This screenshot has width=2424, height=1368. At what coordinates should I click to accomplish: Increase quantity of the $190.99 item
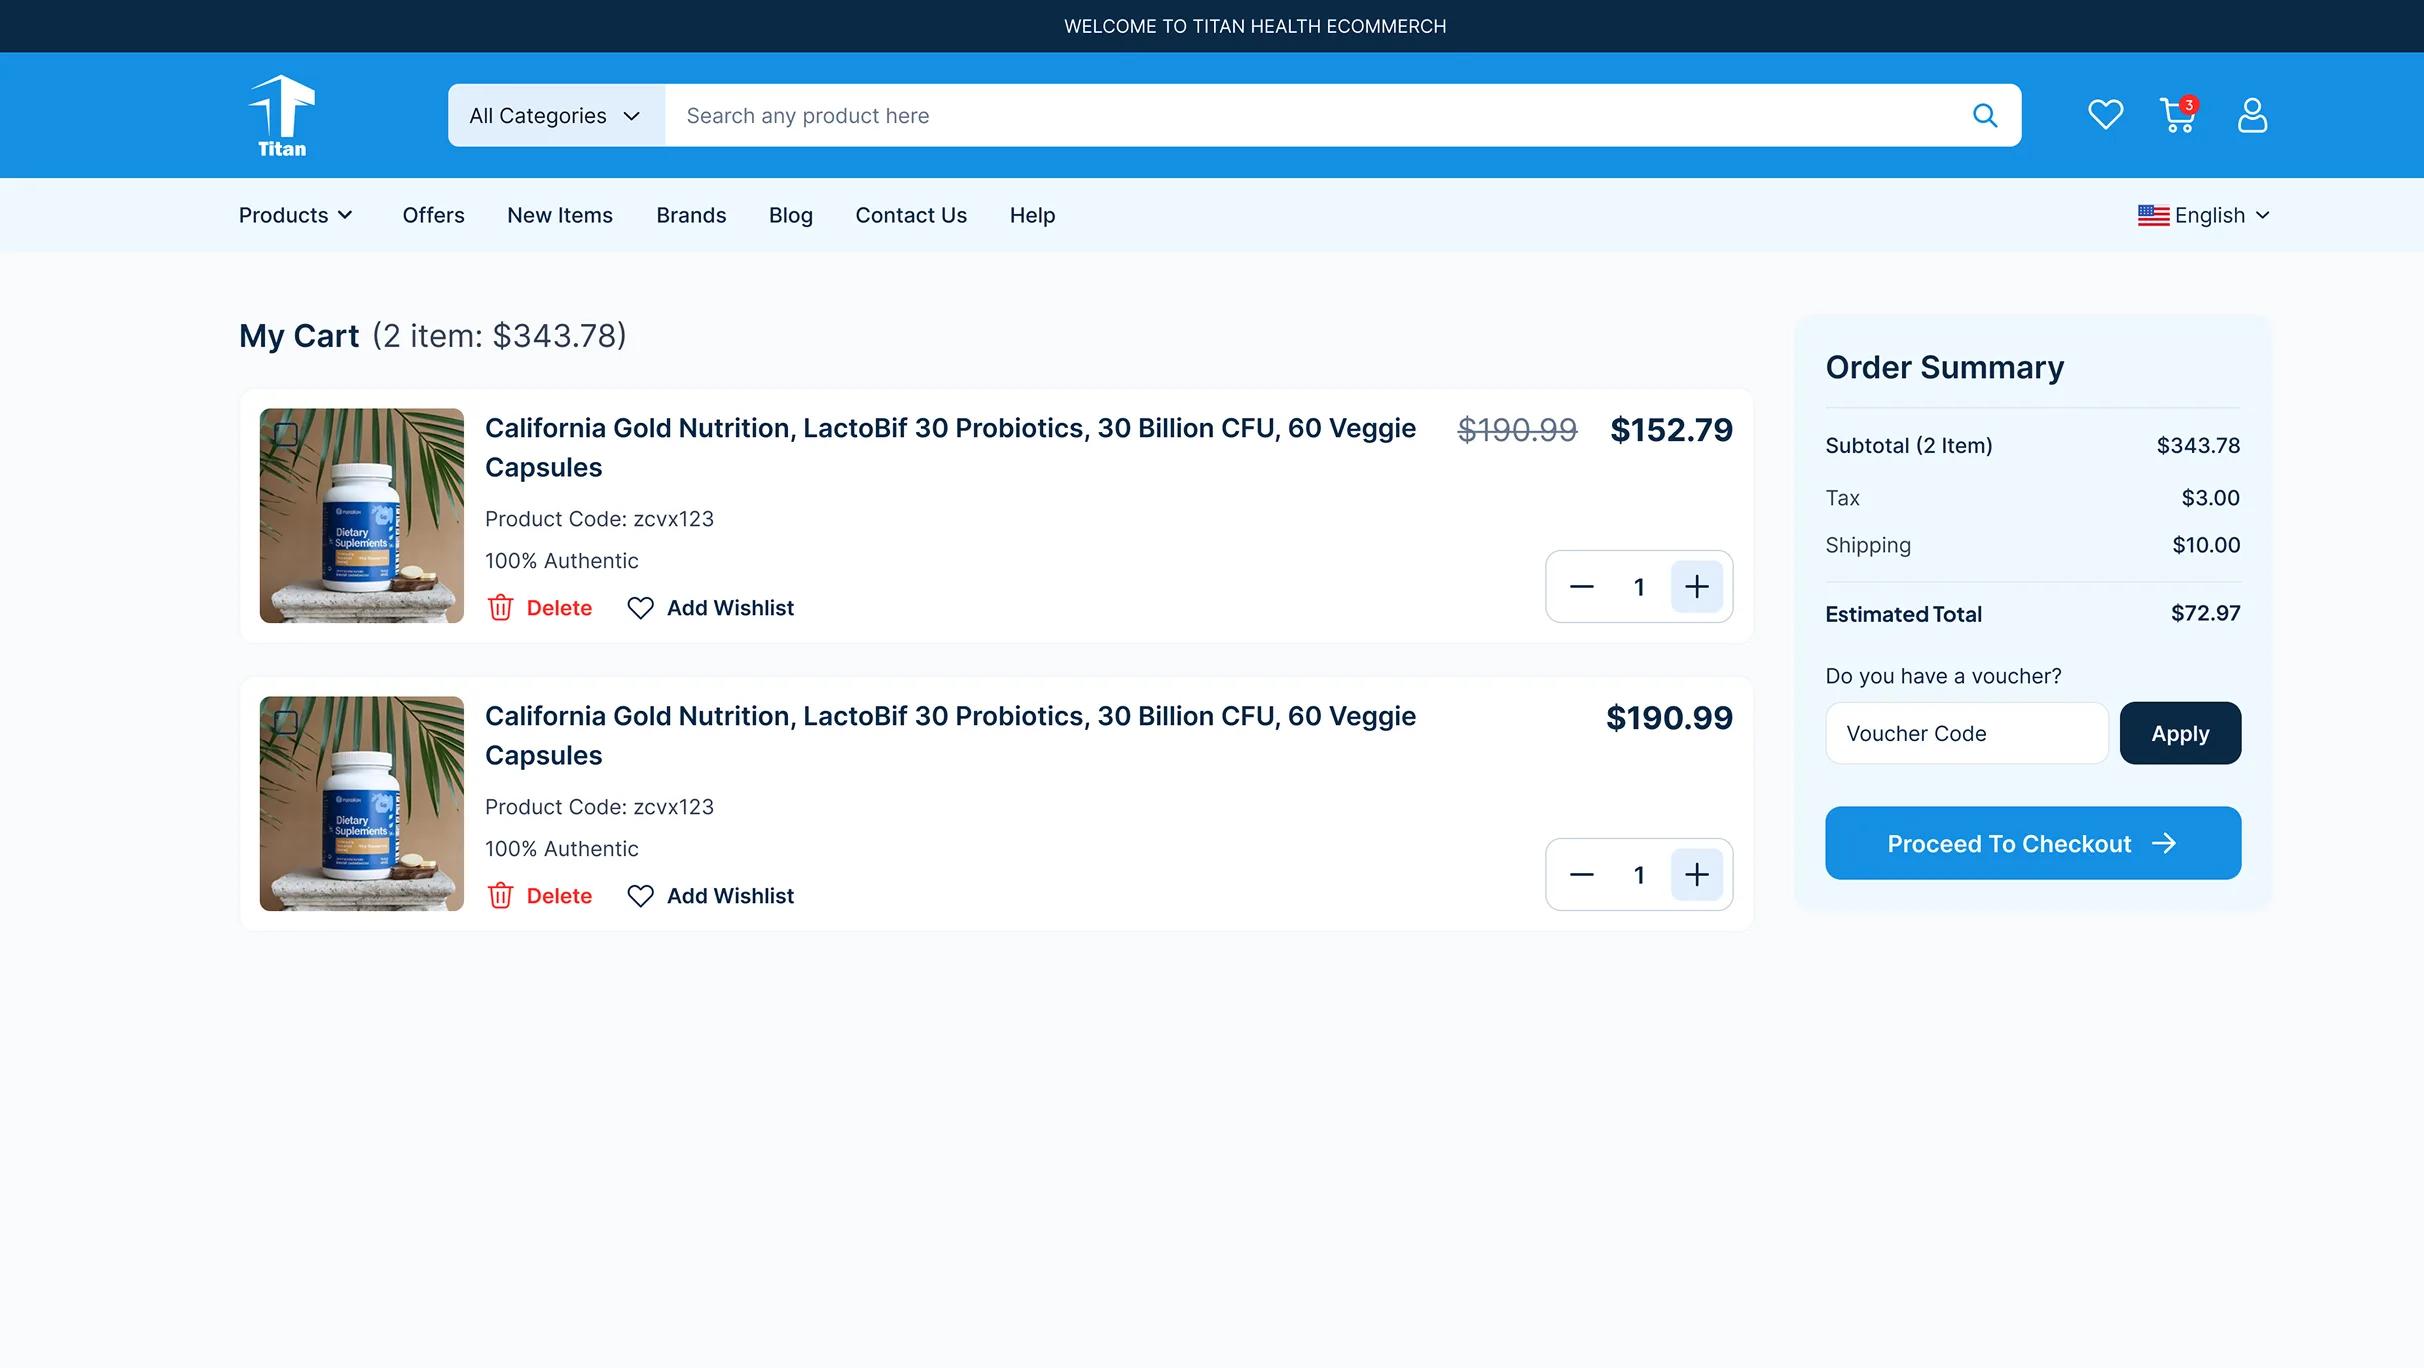pyautogui.click(x=1697, y=875)
